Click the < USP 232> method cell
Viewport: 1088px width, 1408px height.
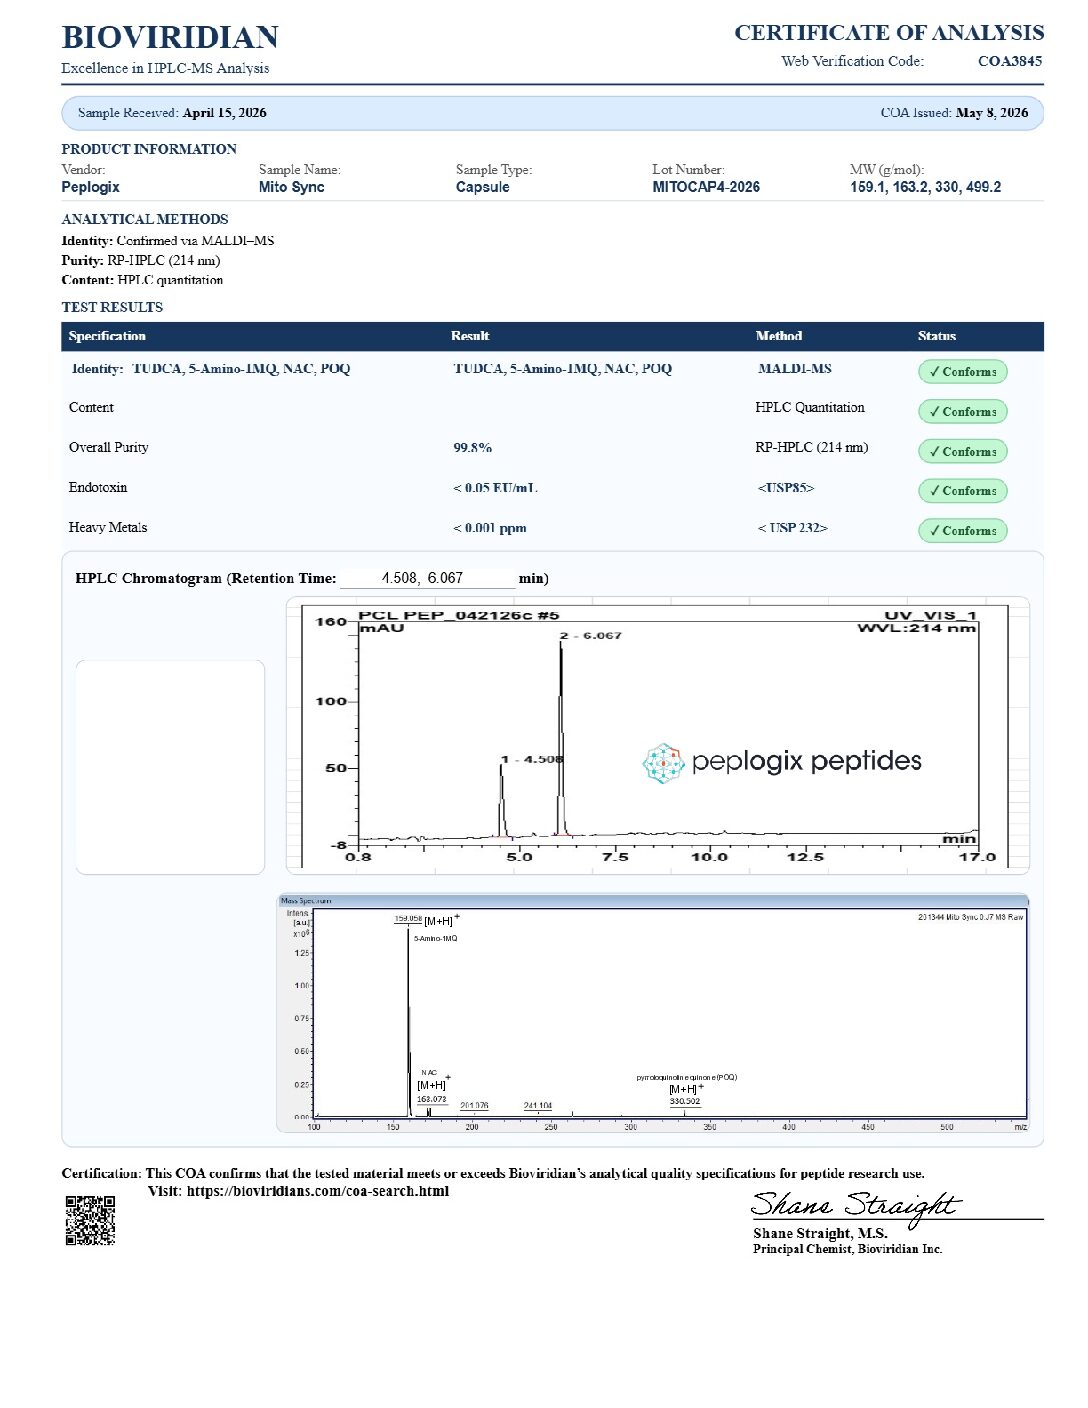(792, 528)
